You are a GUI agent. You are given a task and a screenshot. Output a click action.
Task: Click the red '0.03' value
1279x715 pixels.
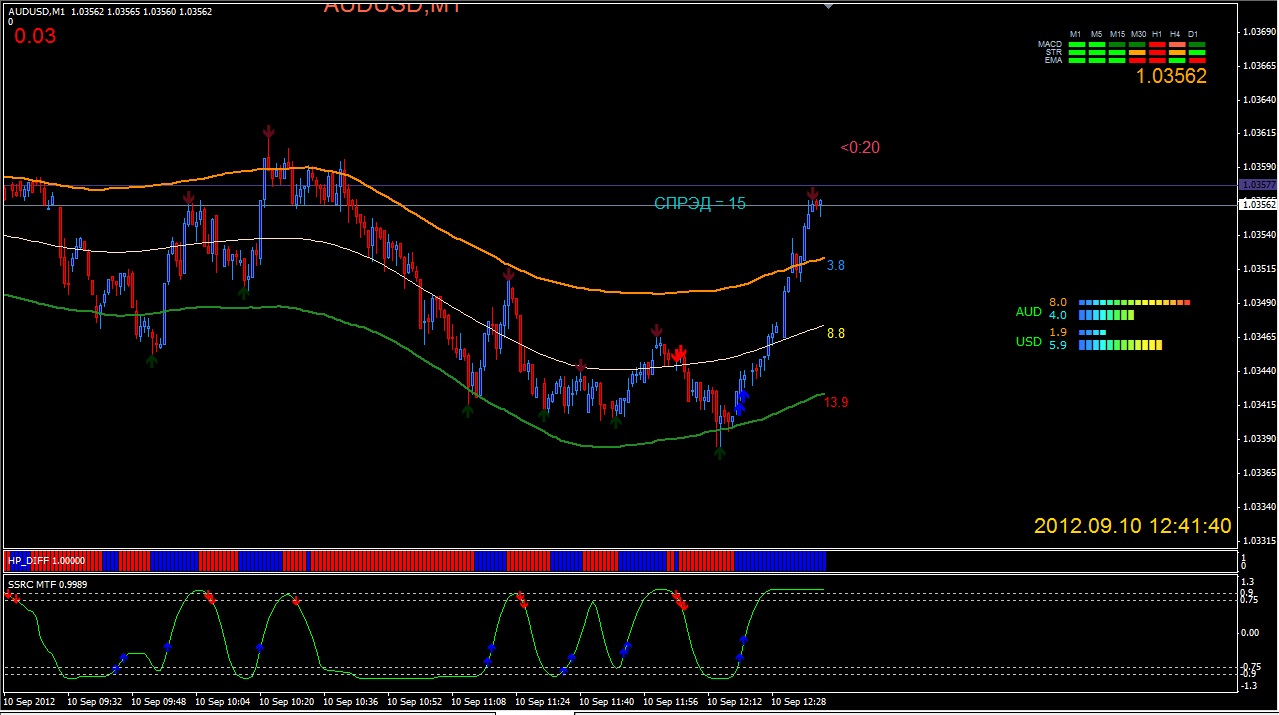point(35,37)
